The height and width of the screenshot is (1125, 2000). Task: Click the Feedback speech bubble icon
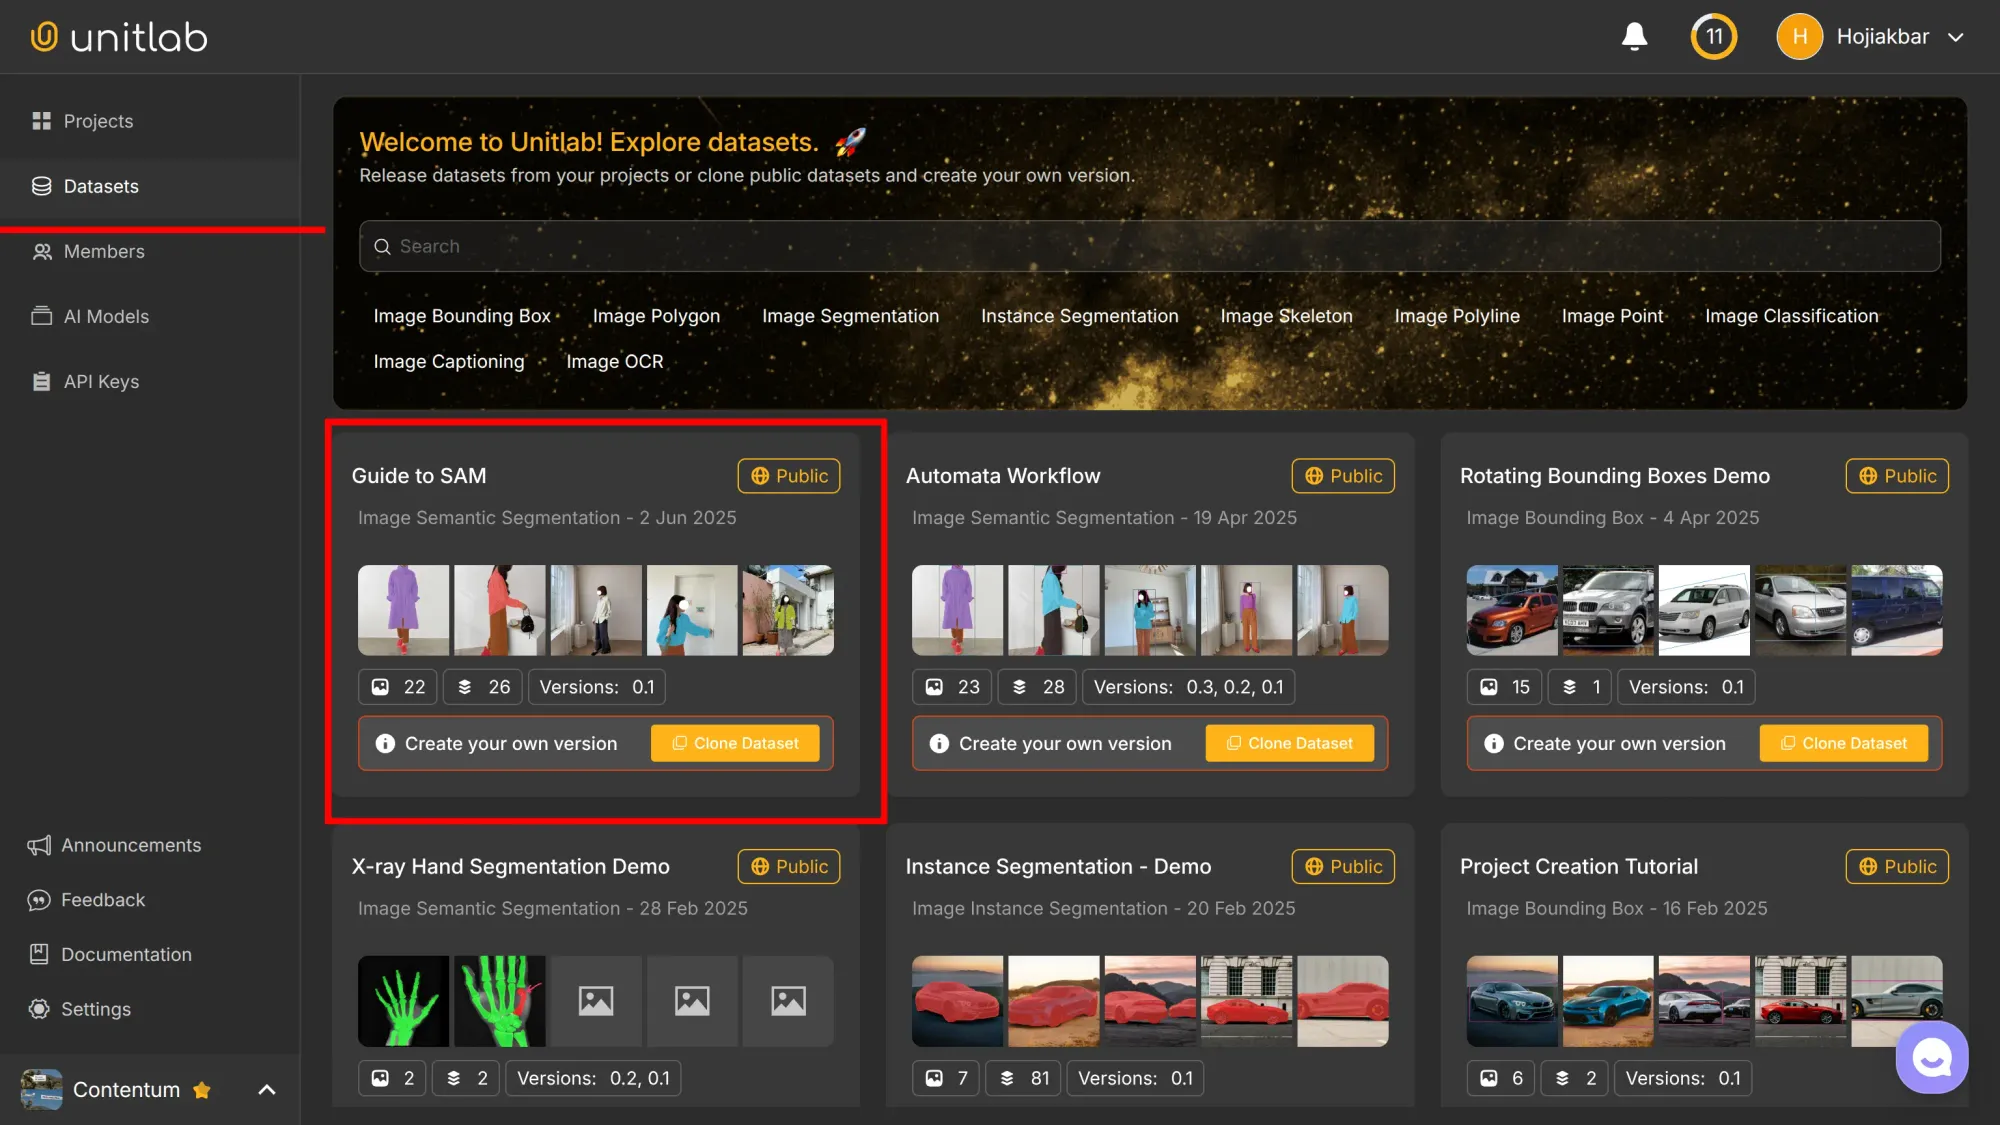[x=39, y=900]
